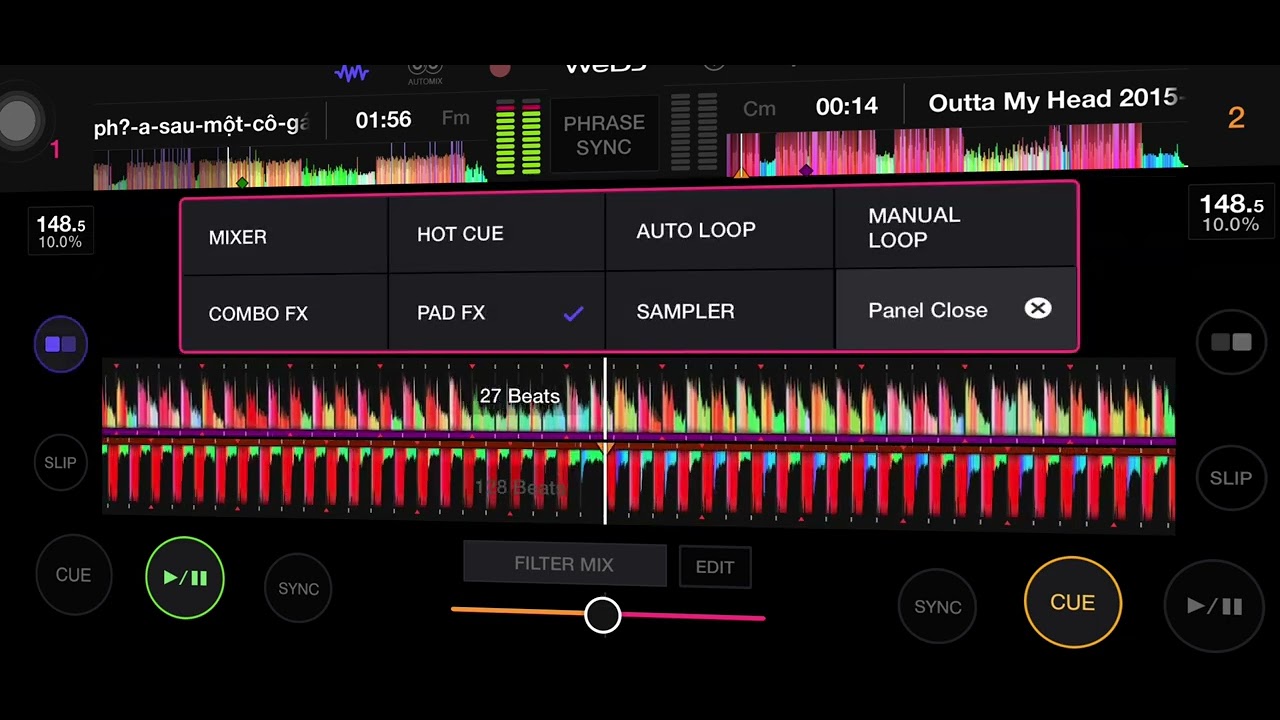Tap the crossfader slider handle

[x=603, y=615]
